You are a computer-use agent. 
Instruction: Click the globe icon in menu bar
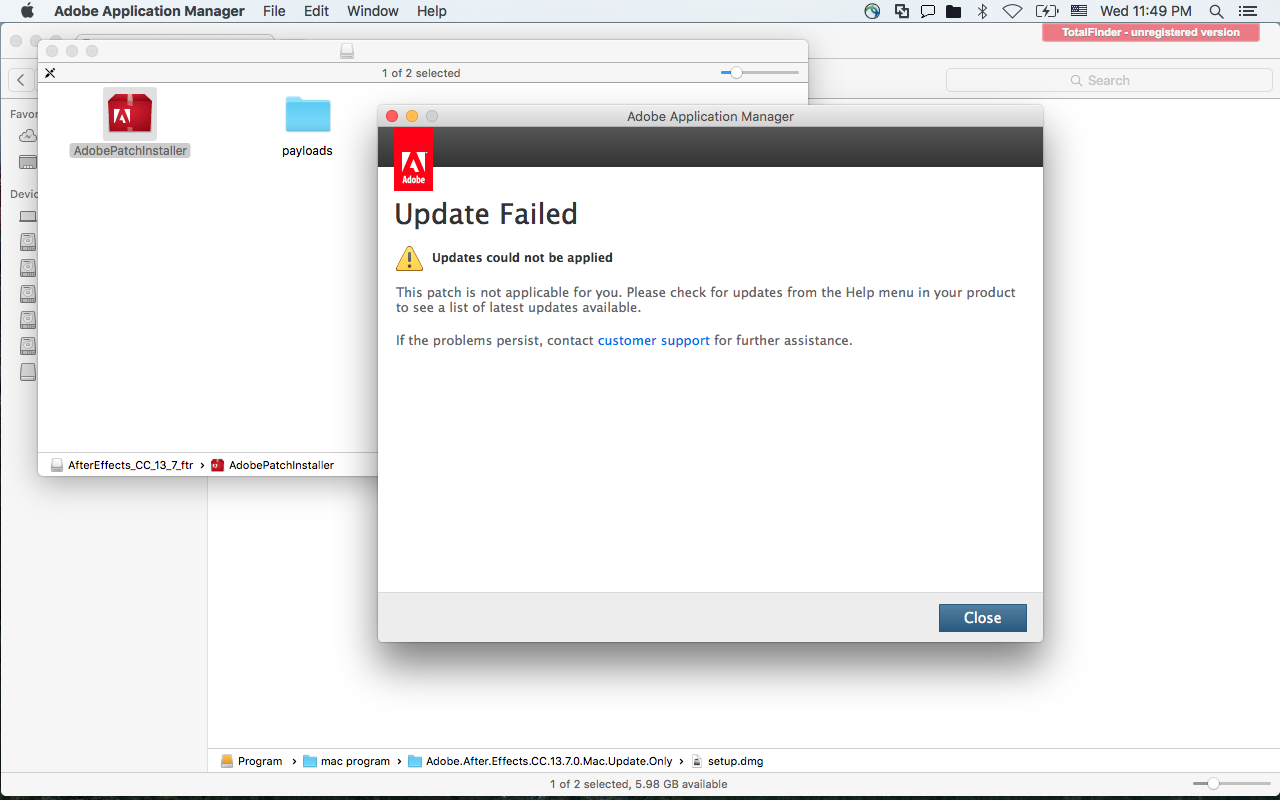(x=873, y=11)
